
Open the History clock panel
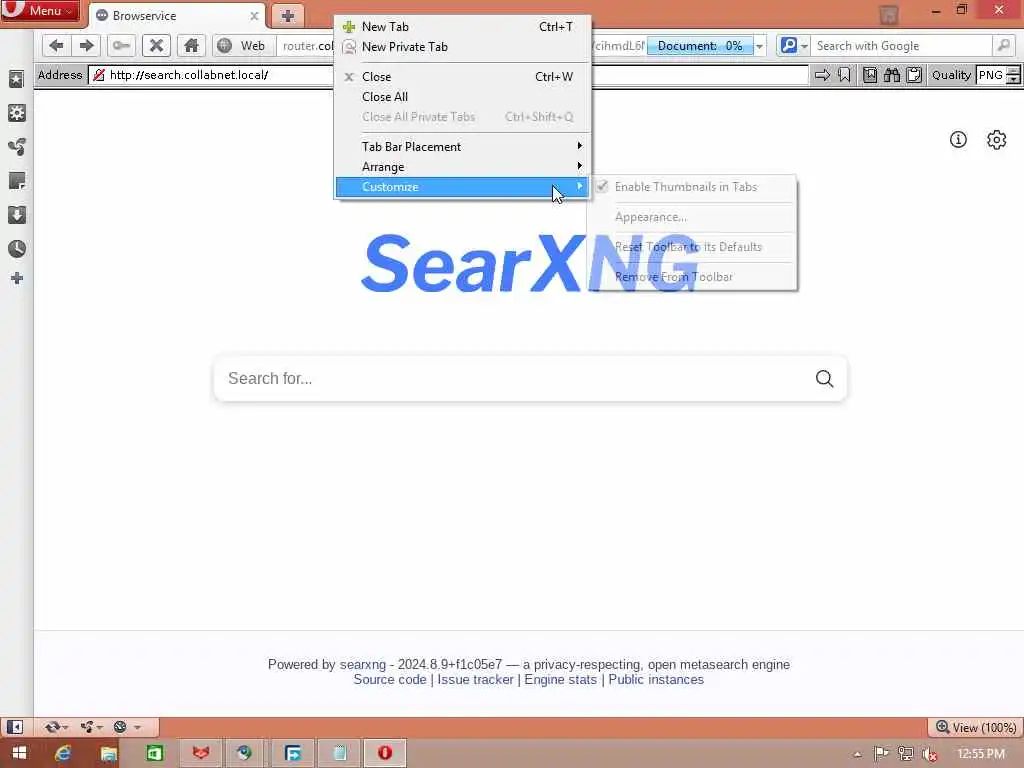click(x=16, y=248)
